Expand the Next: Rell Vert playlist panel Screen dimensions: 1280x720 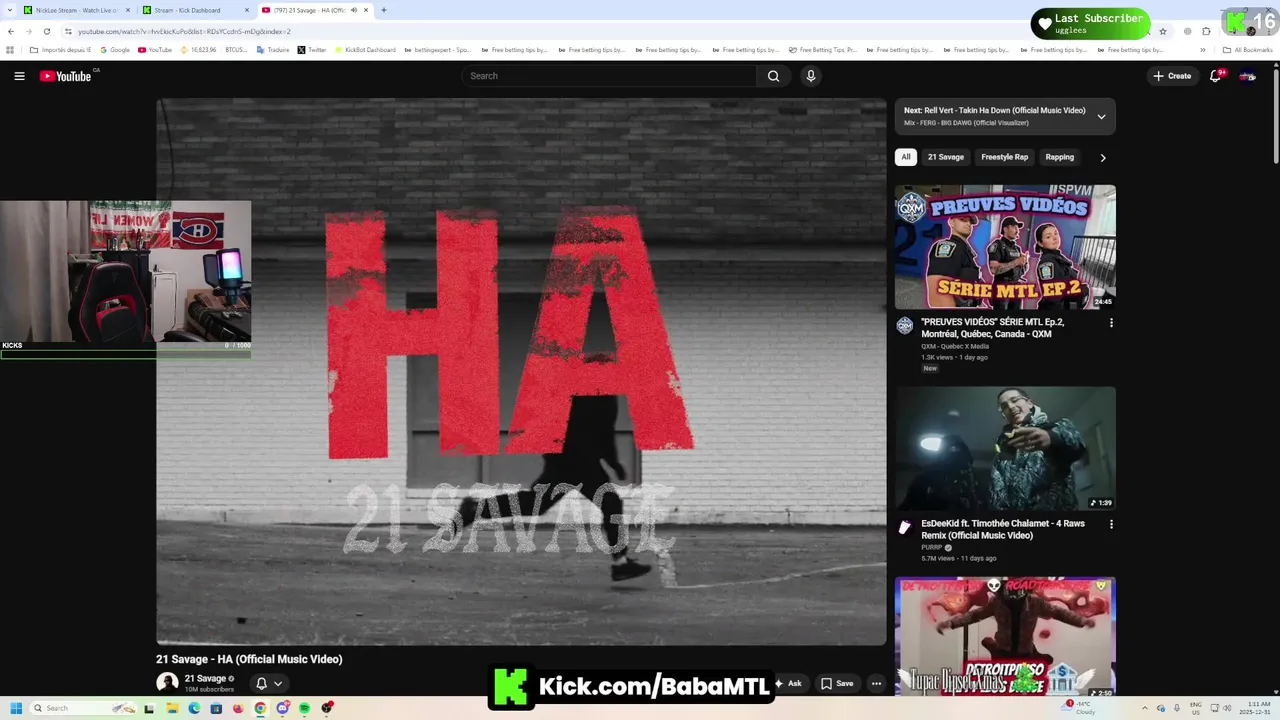tap(1101, 116)
